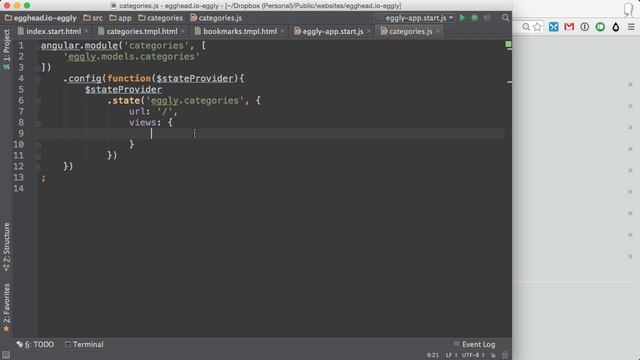Click the black droplet extension icon
The width and height of the screenshot is (640, 360).
616,27
